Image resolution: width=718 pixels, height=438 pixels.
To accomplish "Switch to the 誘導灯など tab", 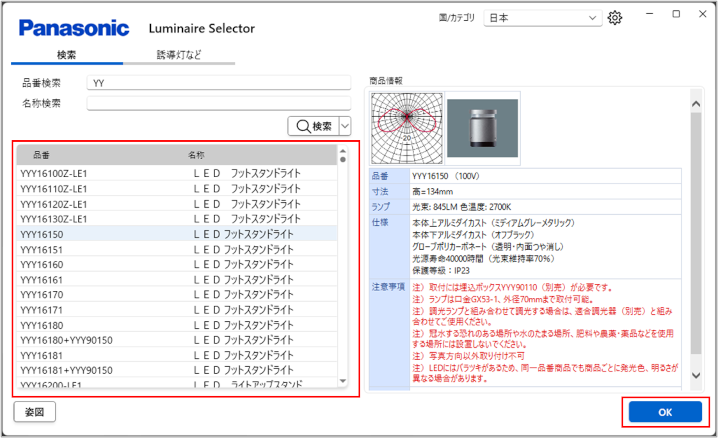I will click(x=179, y=55).
